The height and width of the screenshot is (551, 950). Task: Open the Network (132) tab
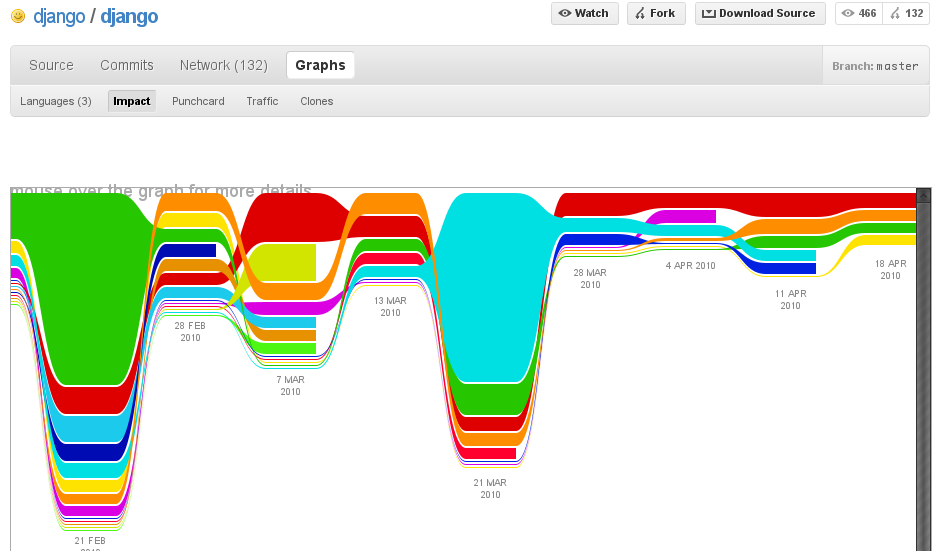point(224,65)
